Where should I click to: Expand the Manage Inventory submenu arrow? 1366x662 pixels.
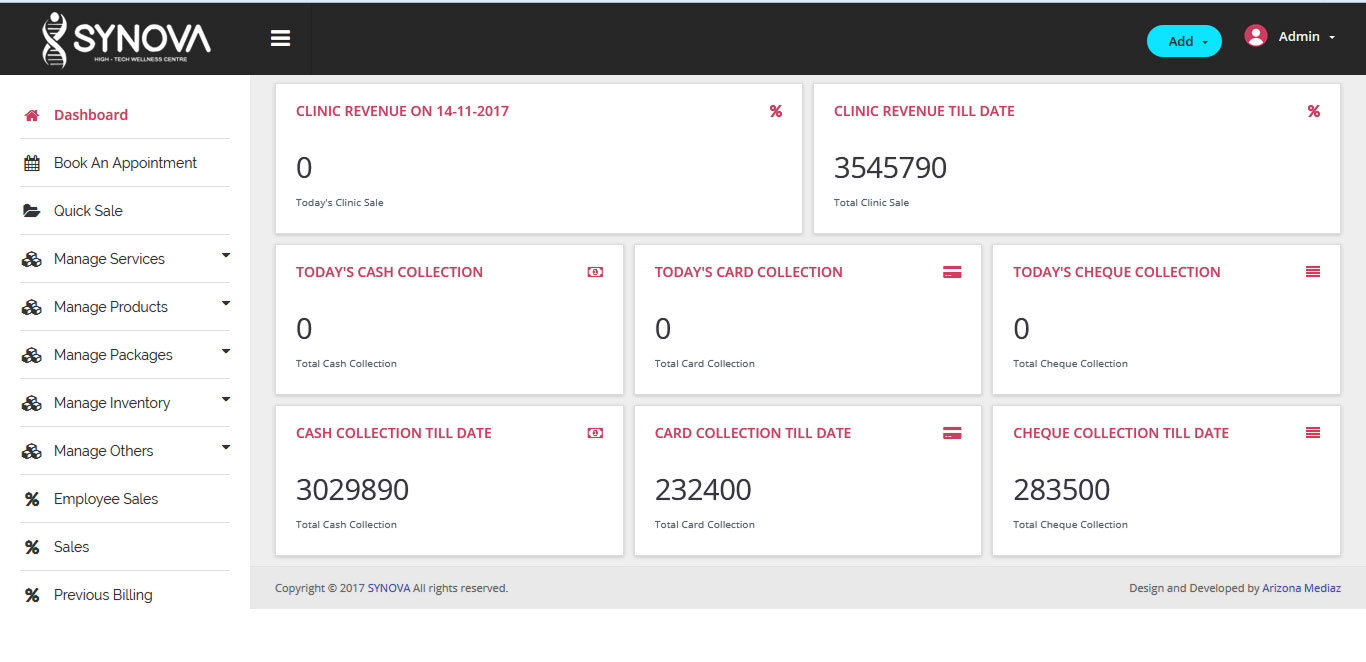(225, 400)
